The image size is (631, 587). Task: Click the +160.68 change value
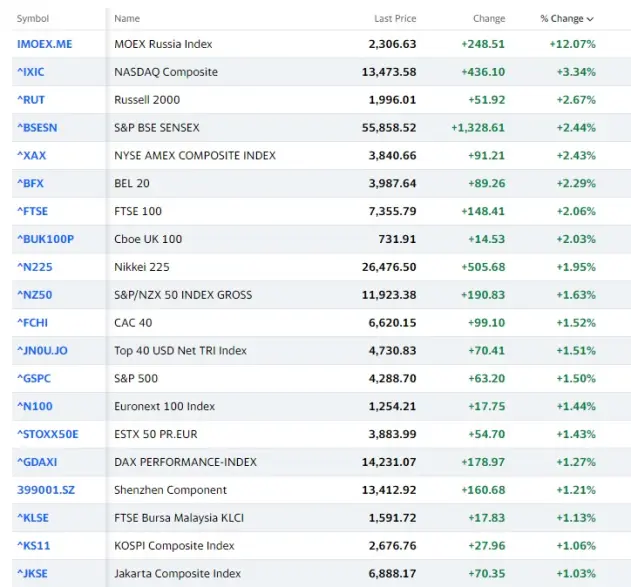pos(483,490)
